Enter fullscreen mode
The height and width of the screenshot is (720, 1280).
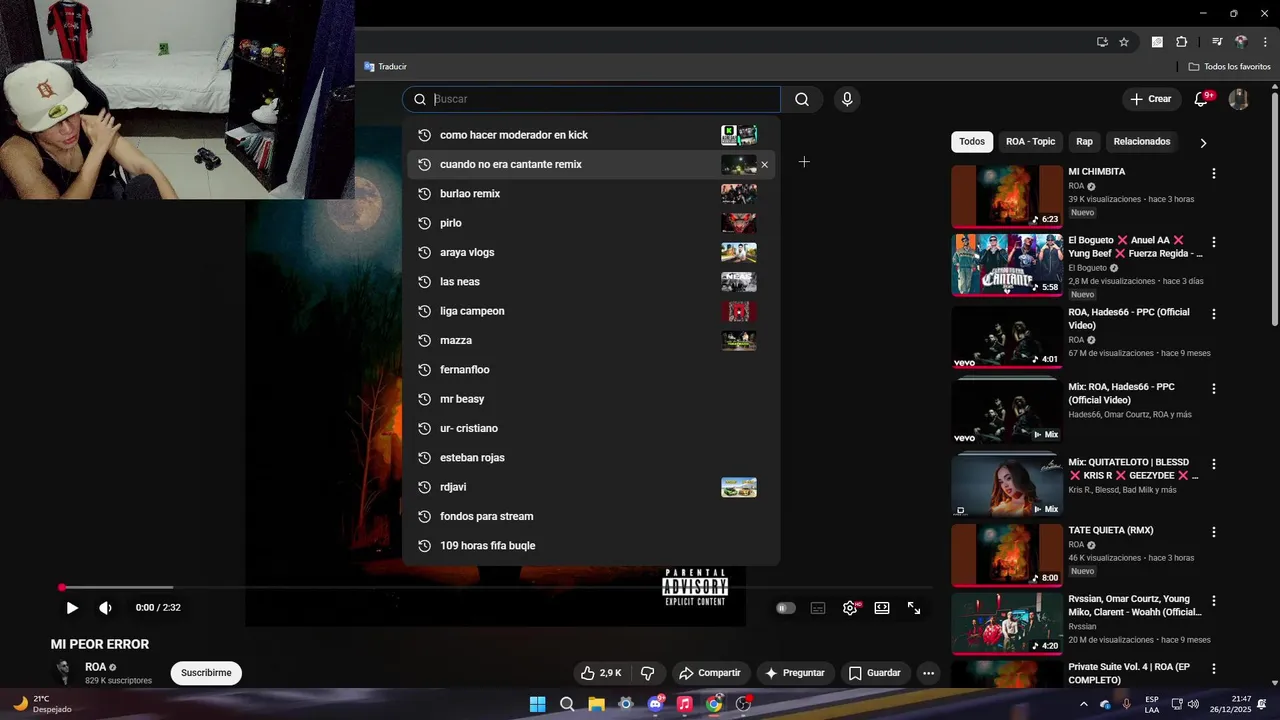[914, 608]
